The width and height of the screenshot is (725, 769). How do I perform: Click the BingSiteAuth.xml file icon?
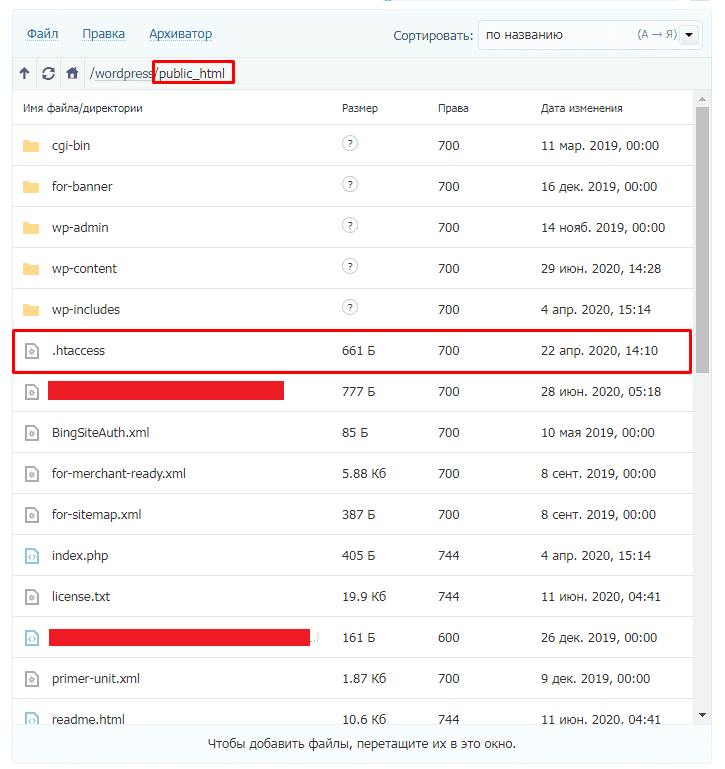coord(32,433)
